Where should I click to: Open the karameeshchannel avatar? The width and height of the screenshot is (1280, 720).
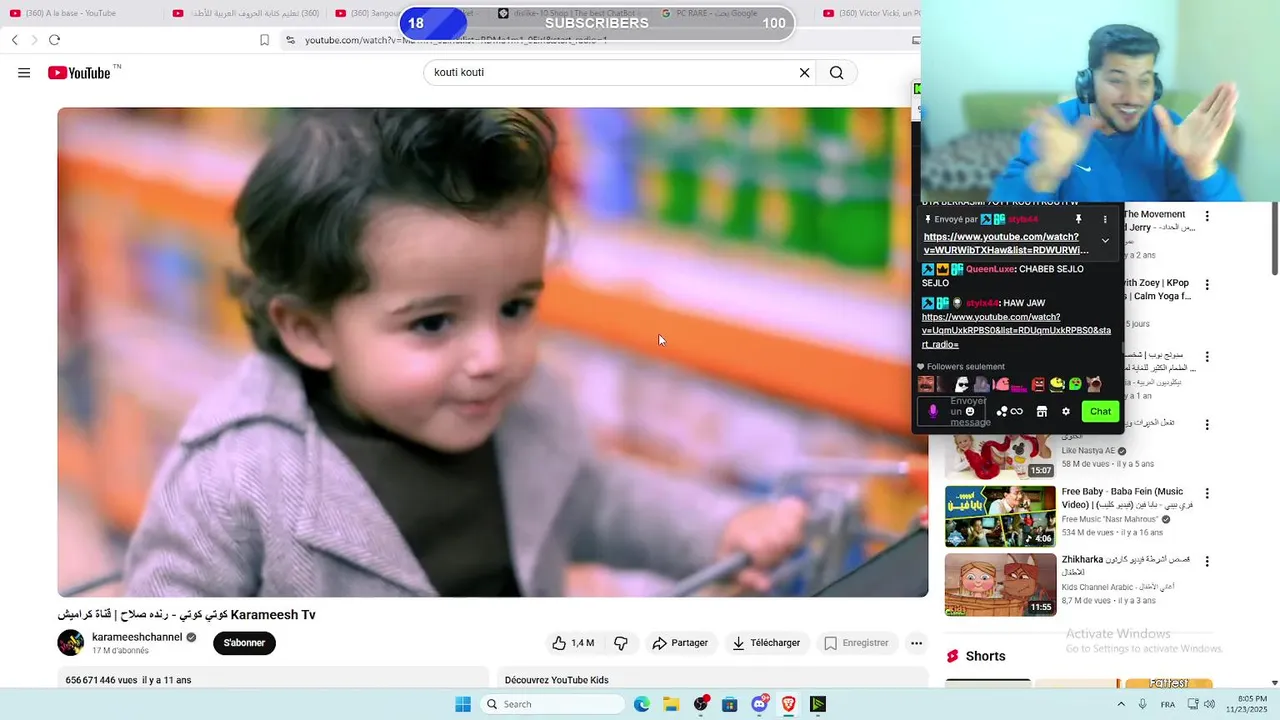(x=71, y=643)
